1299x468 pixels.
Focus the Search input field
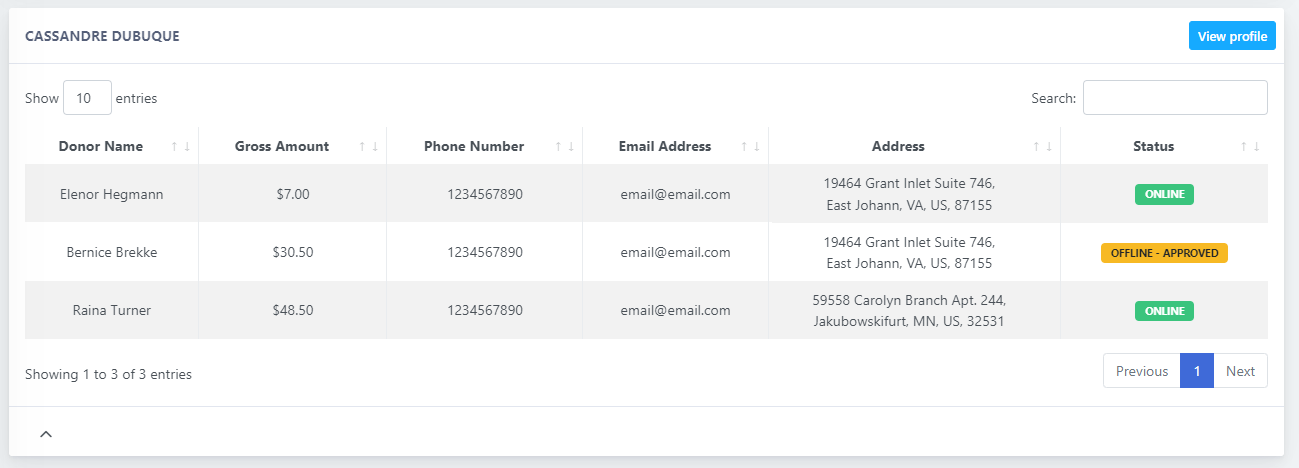[1175, 98]
